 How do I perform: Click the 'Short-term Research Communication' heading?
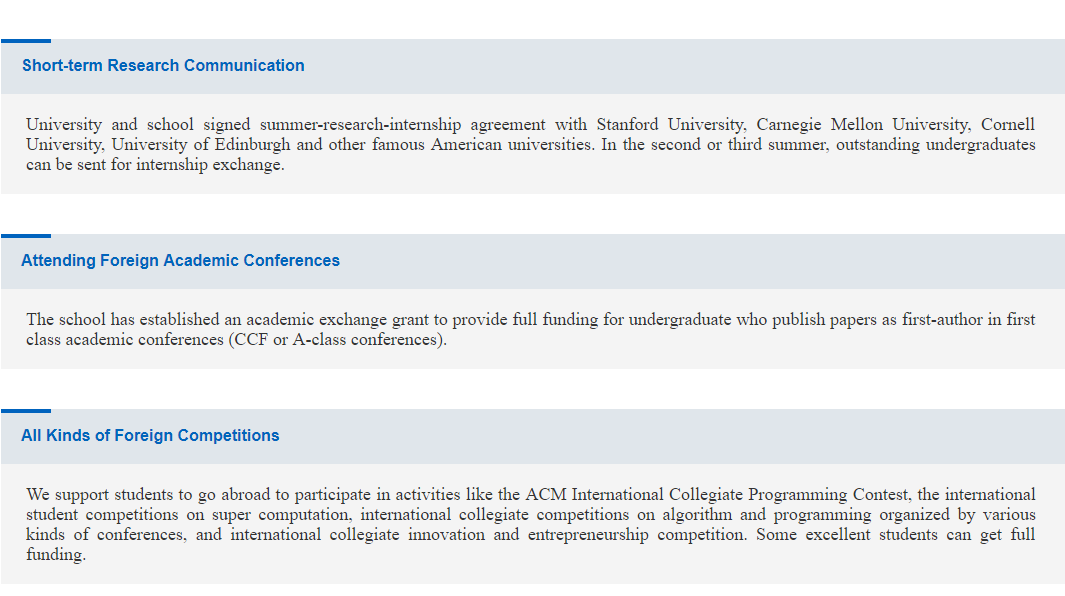click(163, 66)
